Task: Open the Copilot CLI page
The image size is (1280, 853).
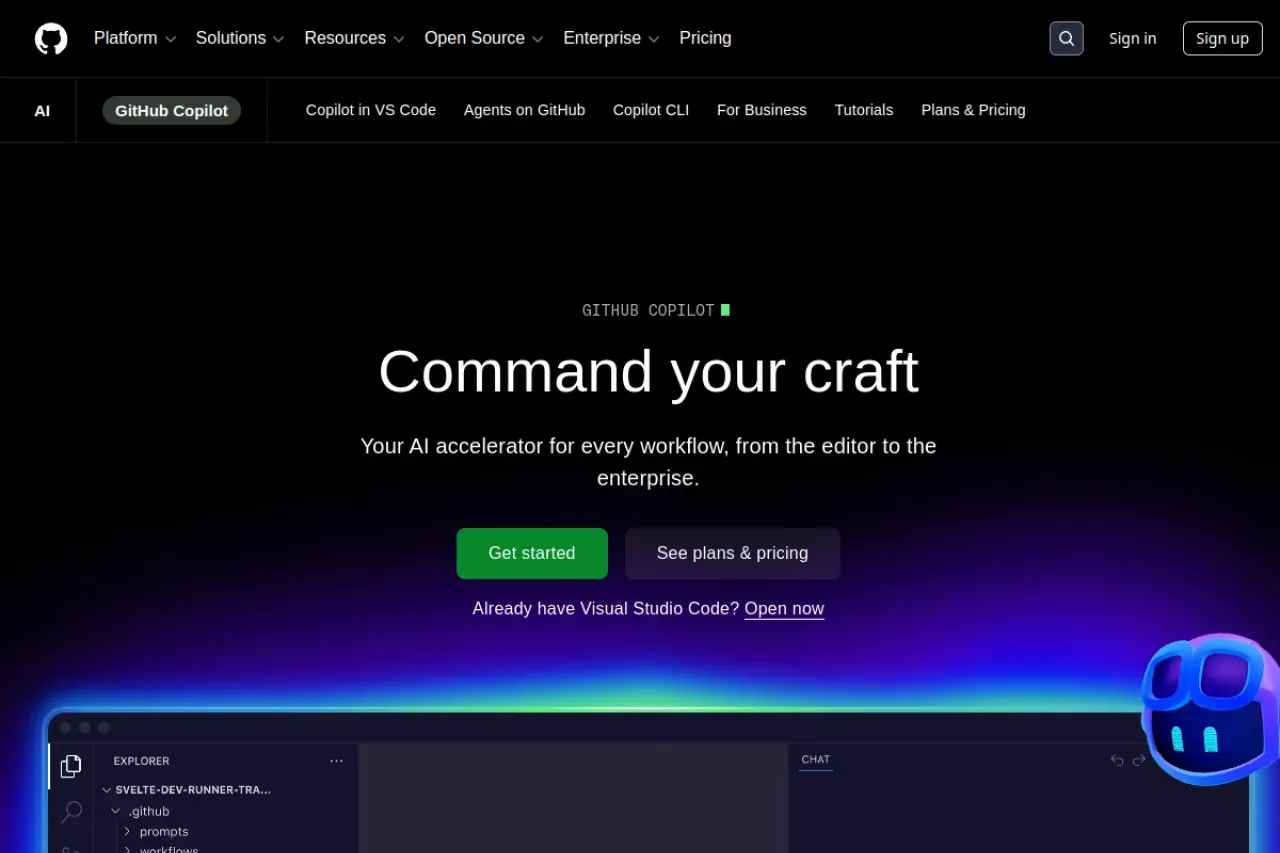Action: coord(651,110)
